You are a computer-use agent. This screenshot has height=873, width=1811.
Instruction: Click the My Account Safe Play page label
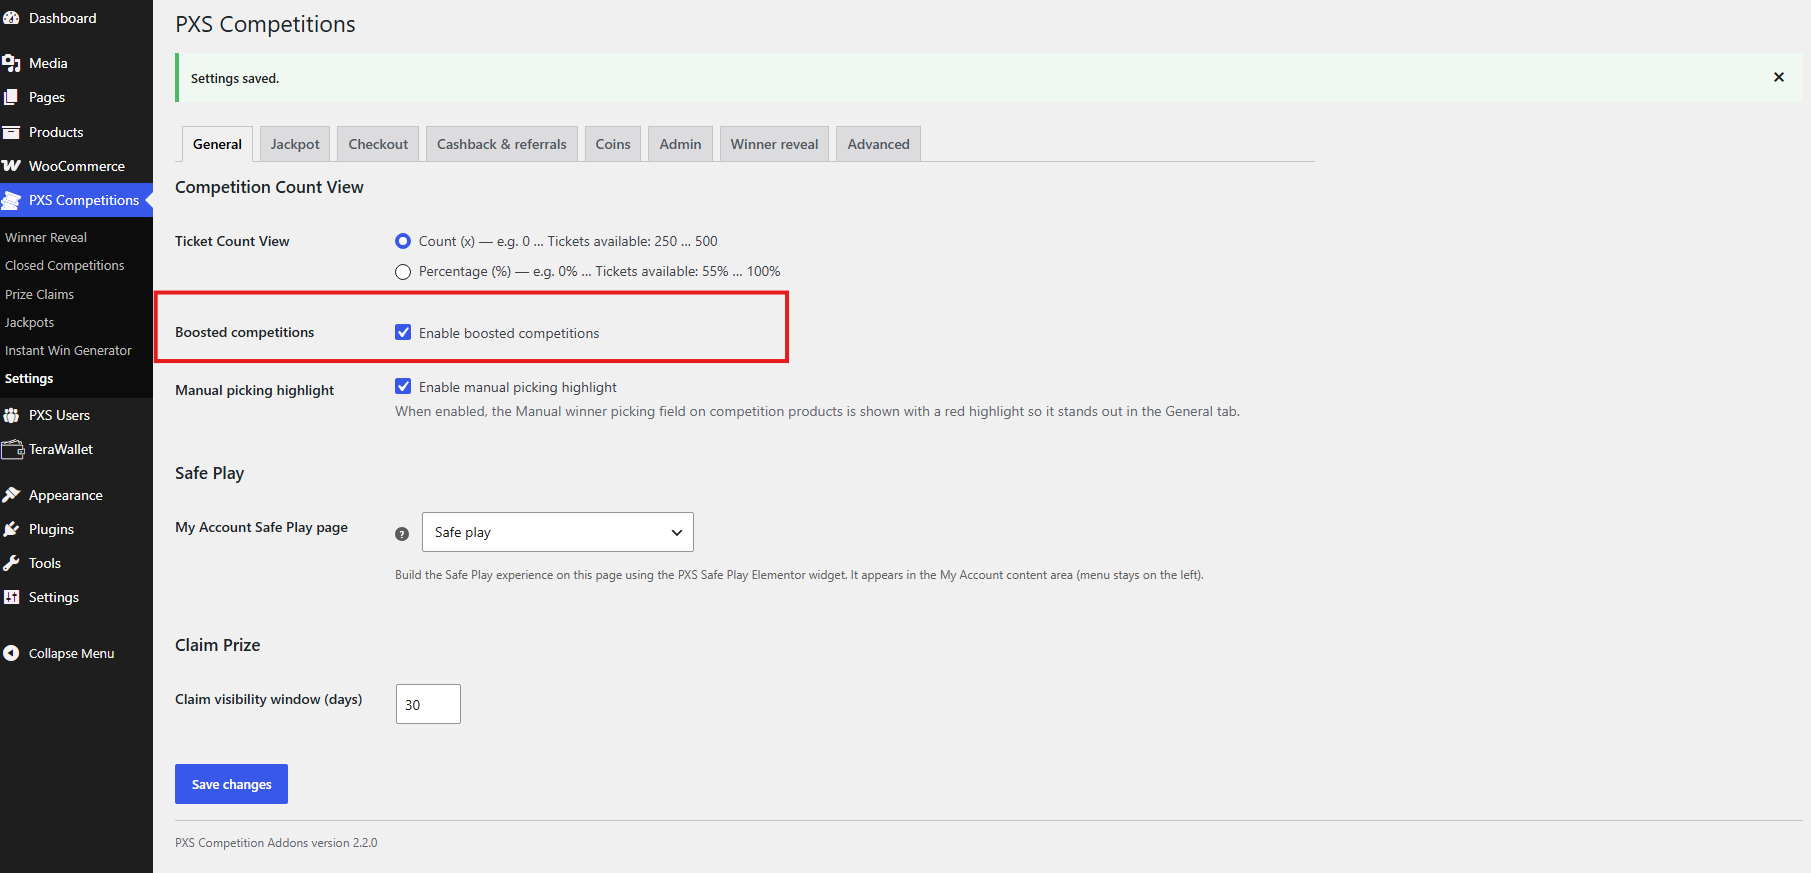coord(261,527)
